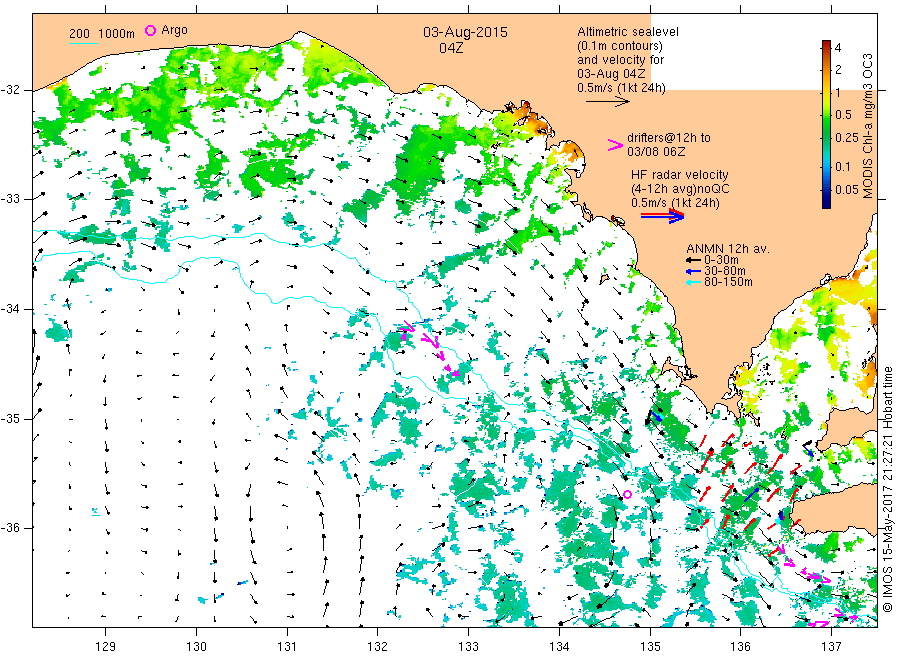This screenshot has width=900, height=660.
Task: Click the '1000m' depth legend label
Action: (x=117, y=33)
